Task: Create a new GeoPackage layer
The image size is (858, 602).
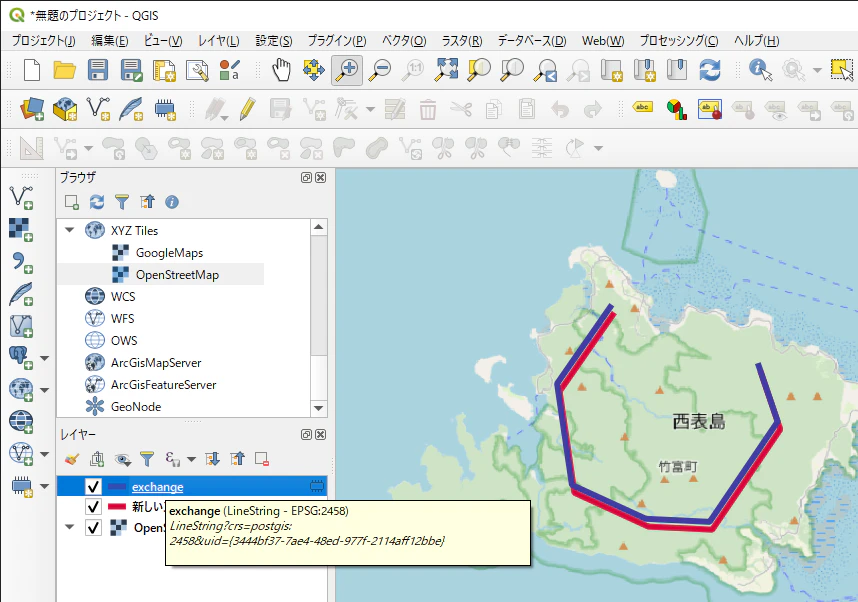Action: click(x=65, y=109)
